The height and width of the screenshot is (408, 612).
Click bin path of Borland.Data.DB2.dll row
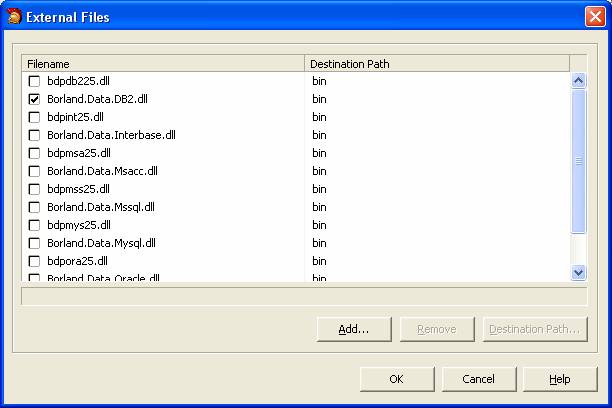pos(319,99)
